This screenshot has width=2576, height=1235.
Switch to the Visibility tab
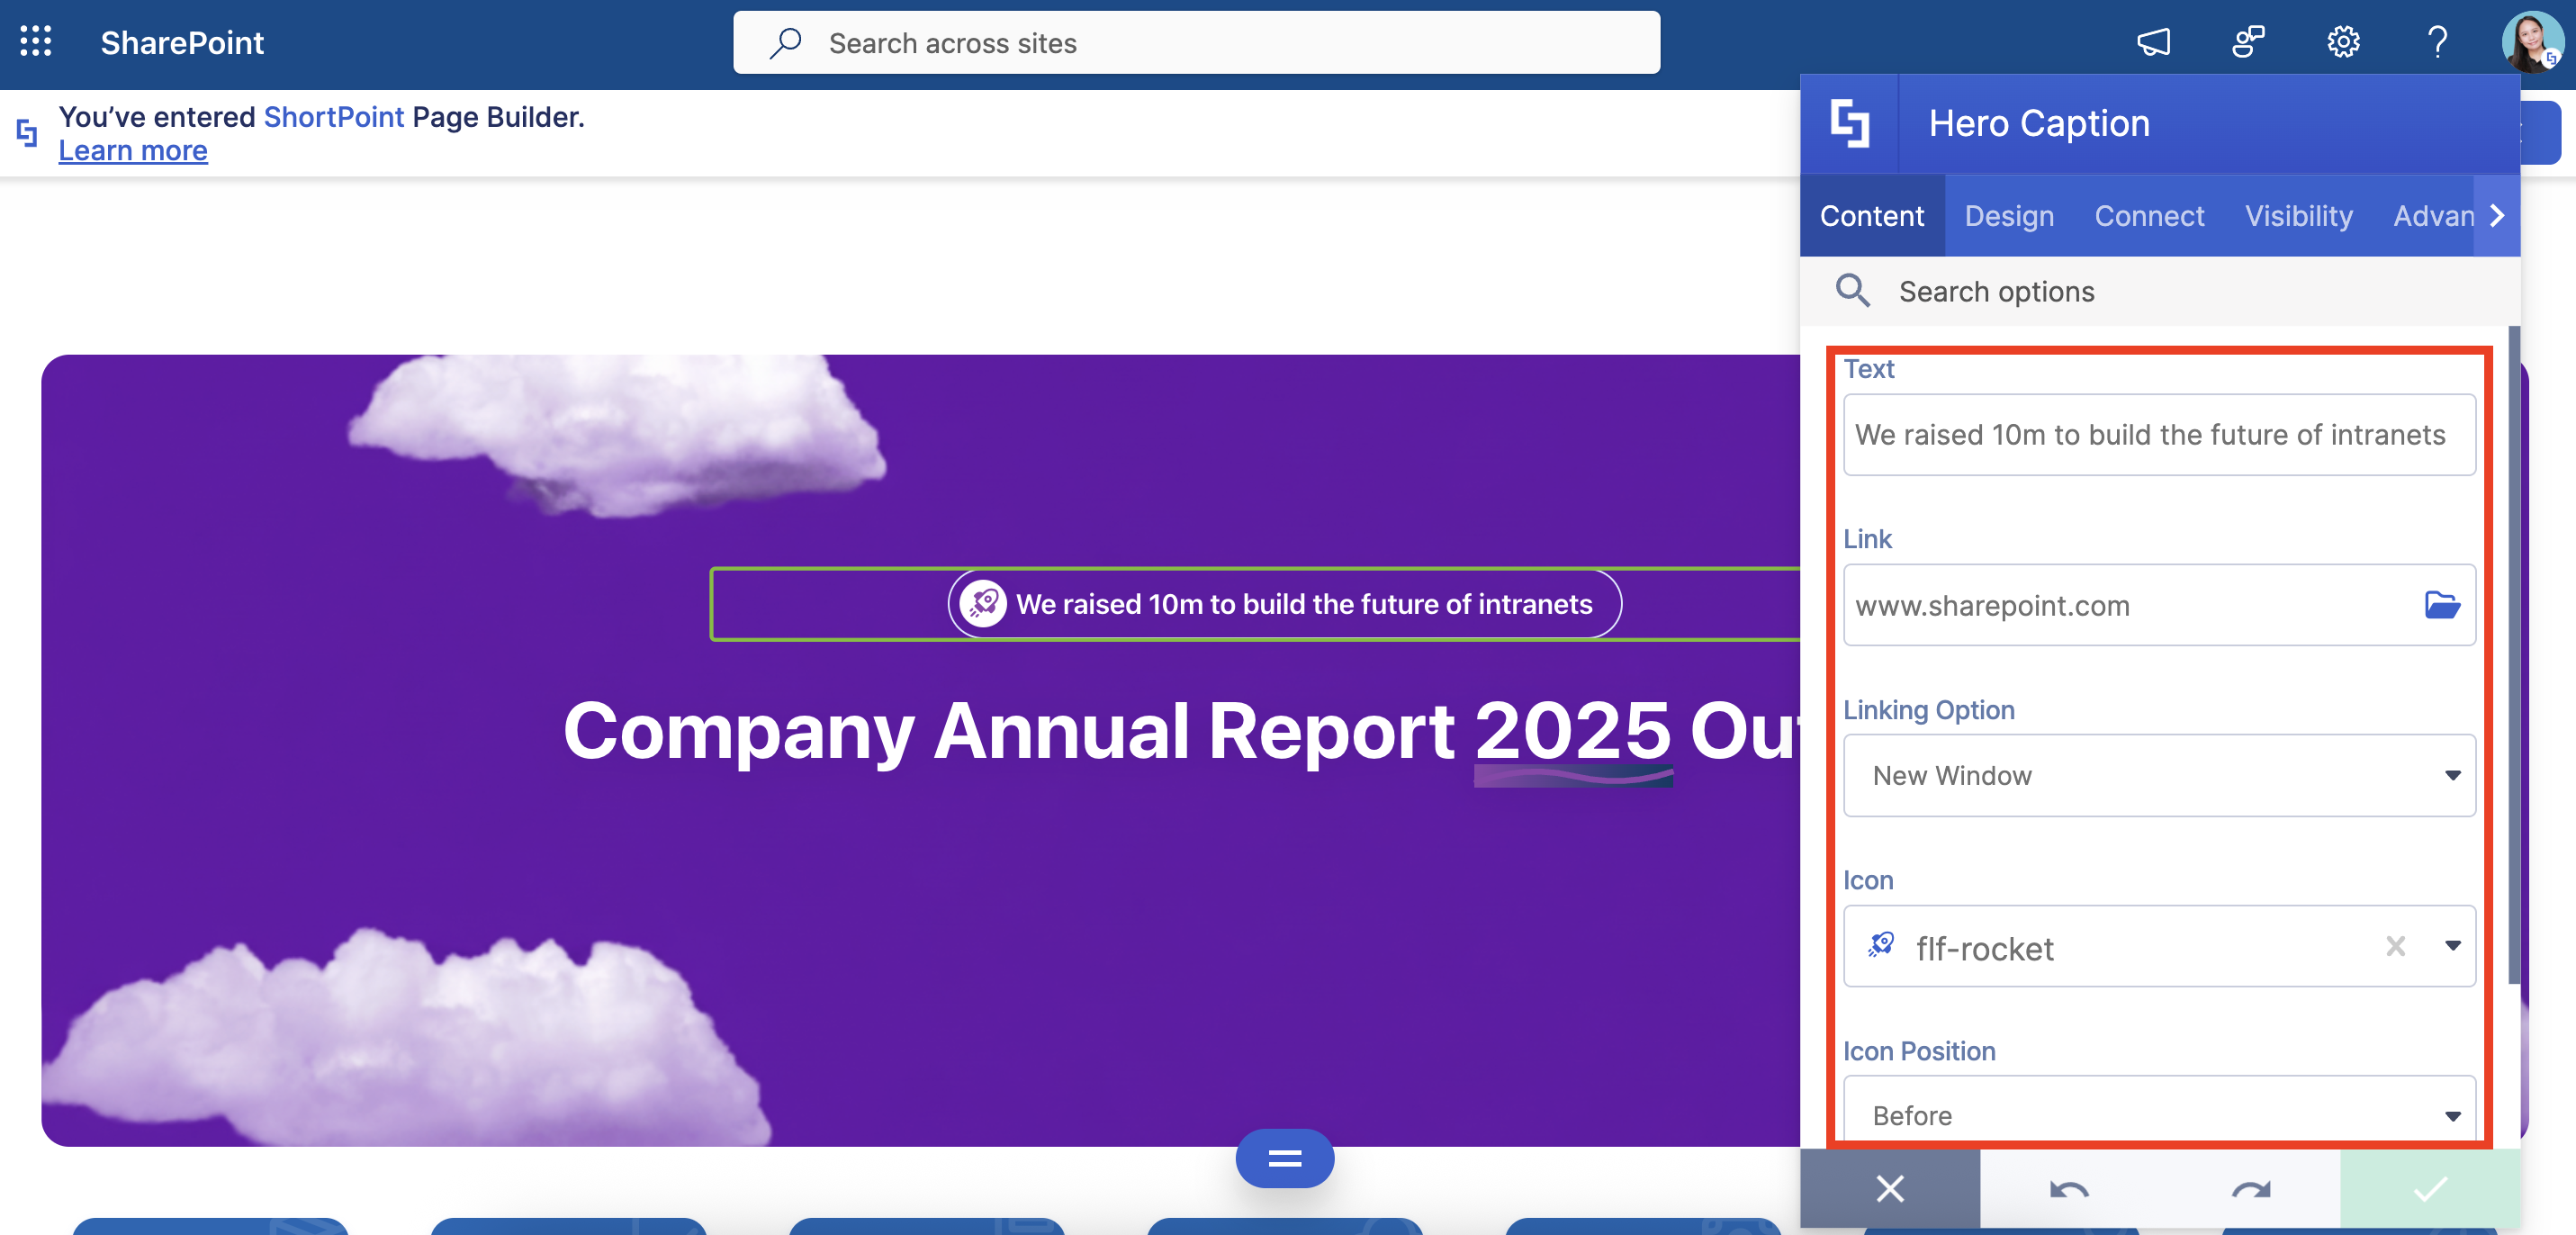[x=2298, y=216]
